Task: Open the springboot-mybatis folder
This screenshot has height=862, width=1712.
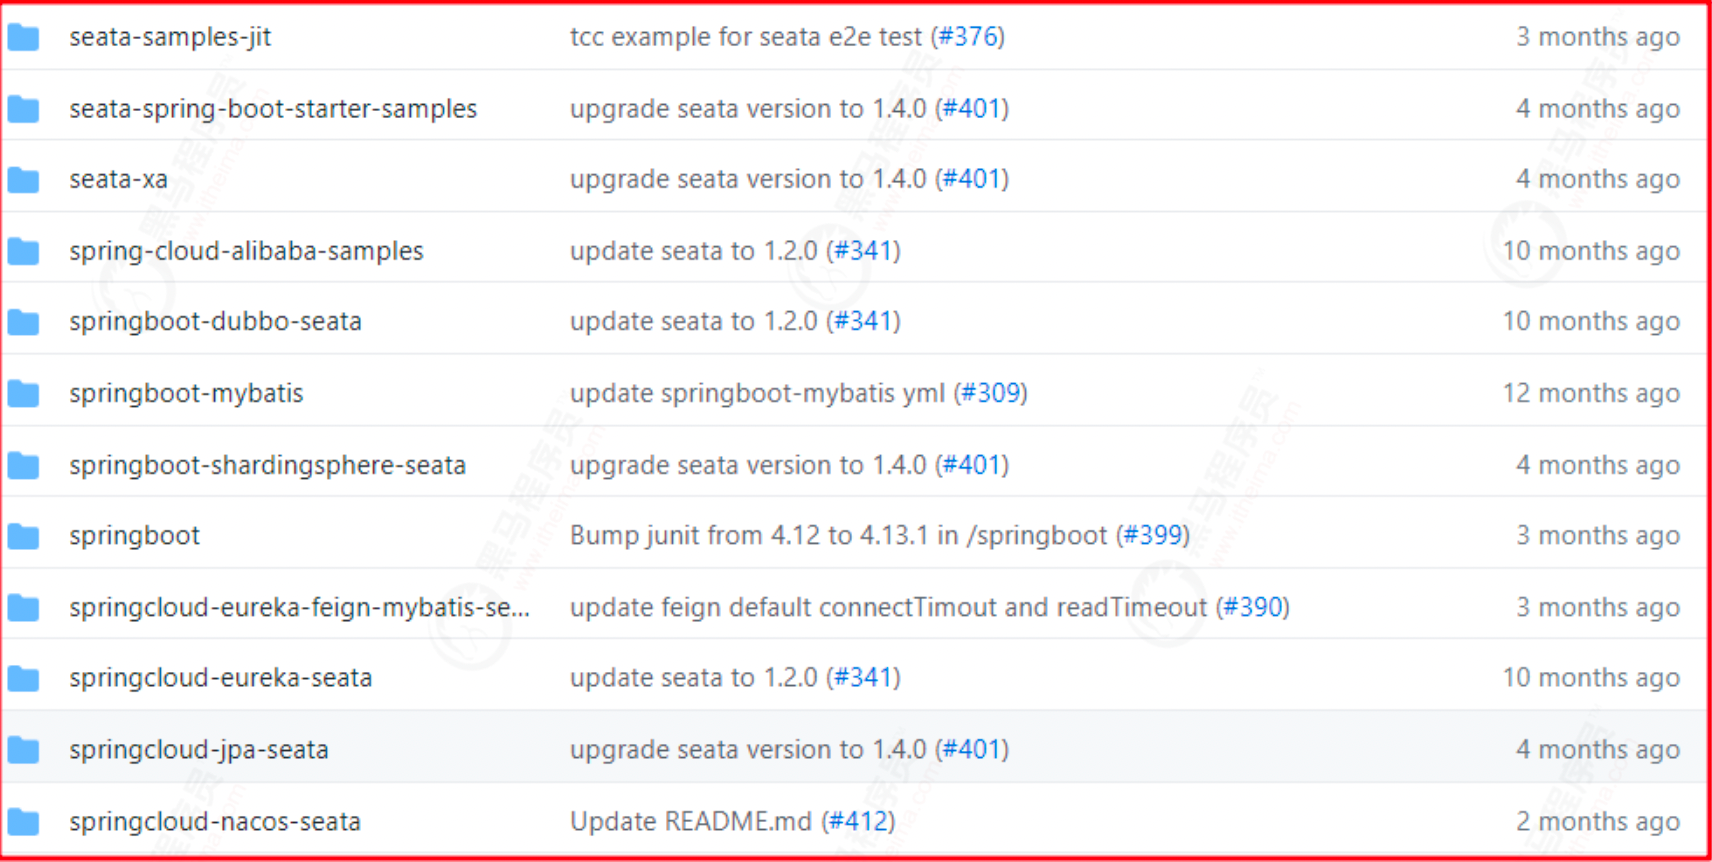Action: click(186, 393)
